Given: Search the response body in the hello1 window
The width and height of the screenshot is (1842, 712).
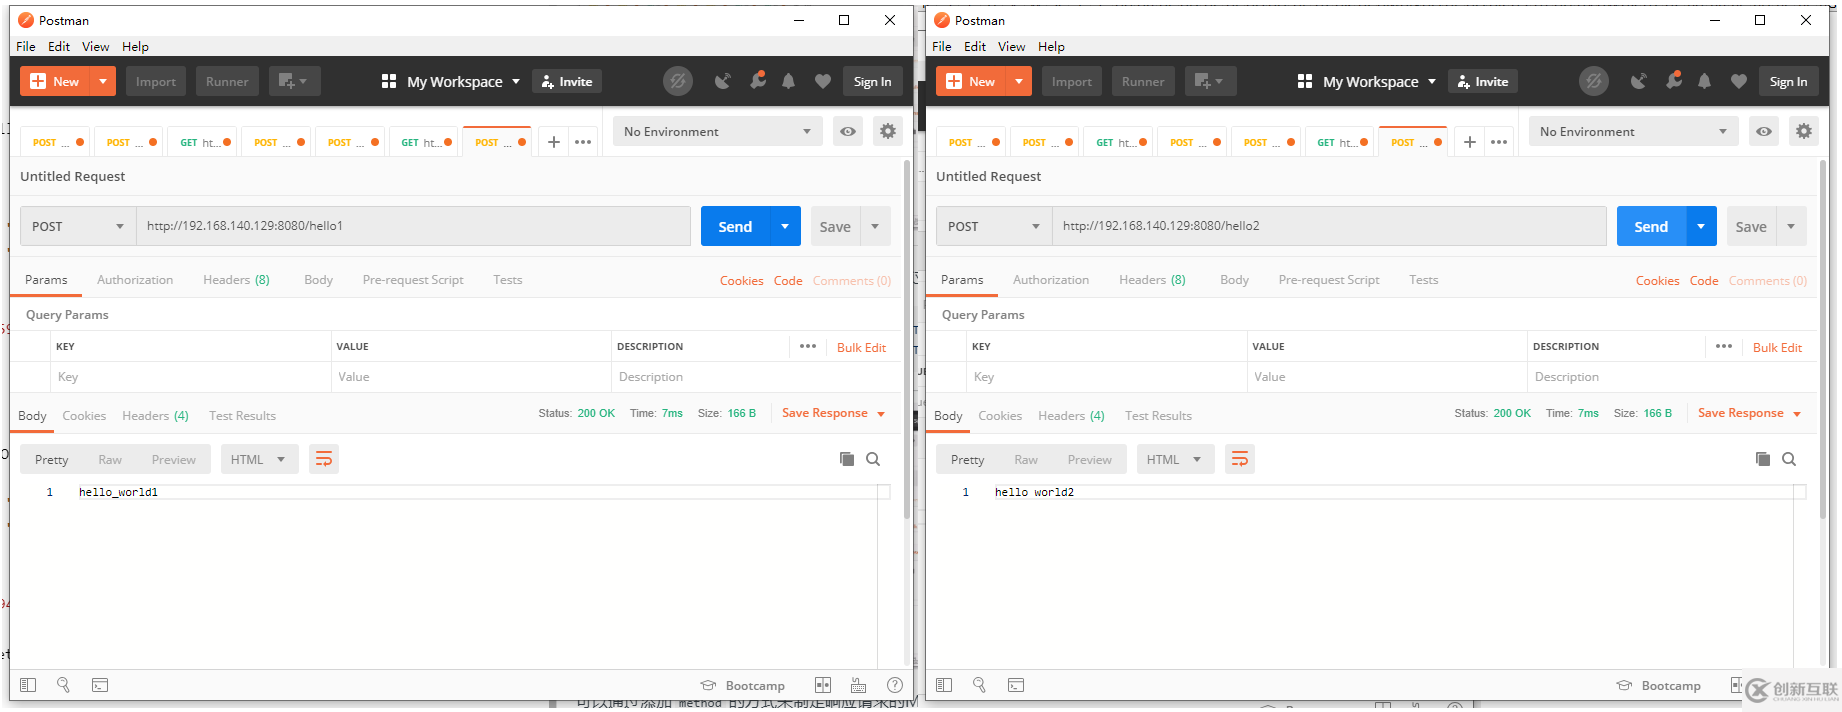Looking at the screenshot, I should pos(873,459).
